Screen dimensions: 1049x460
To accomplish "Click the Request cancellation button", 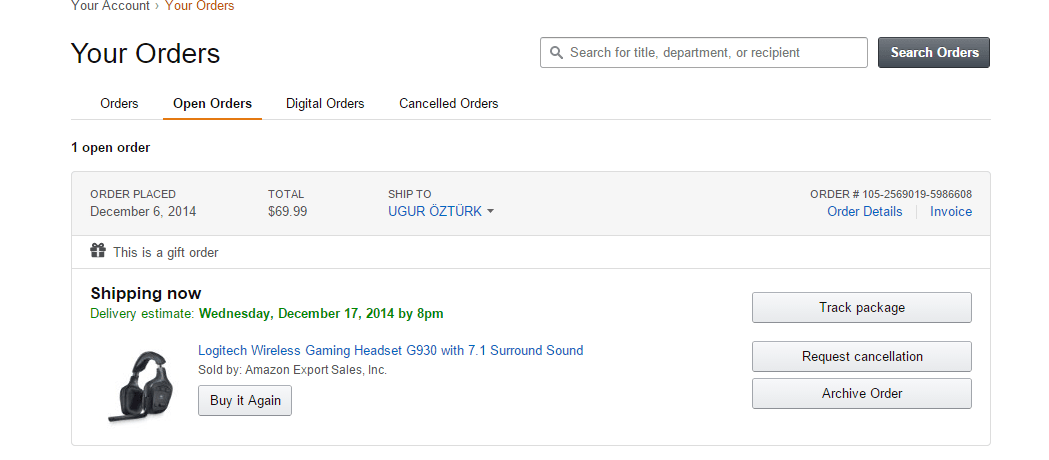I will (861, 357).
